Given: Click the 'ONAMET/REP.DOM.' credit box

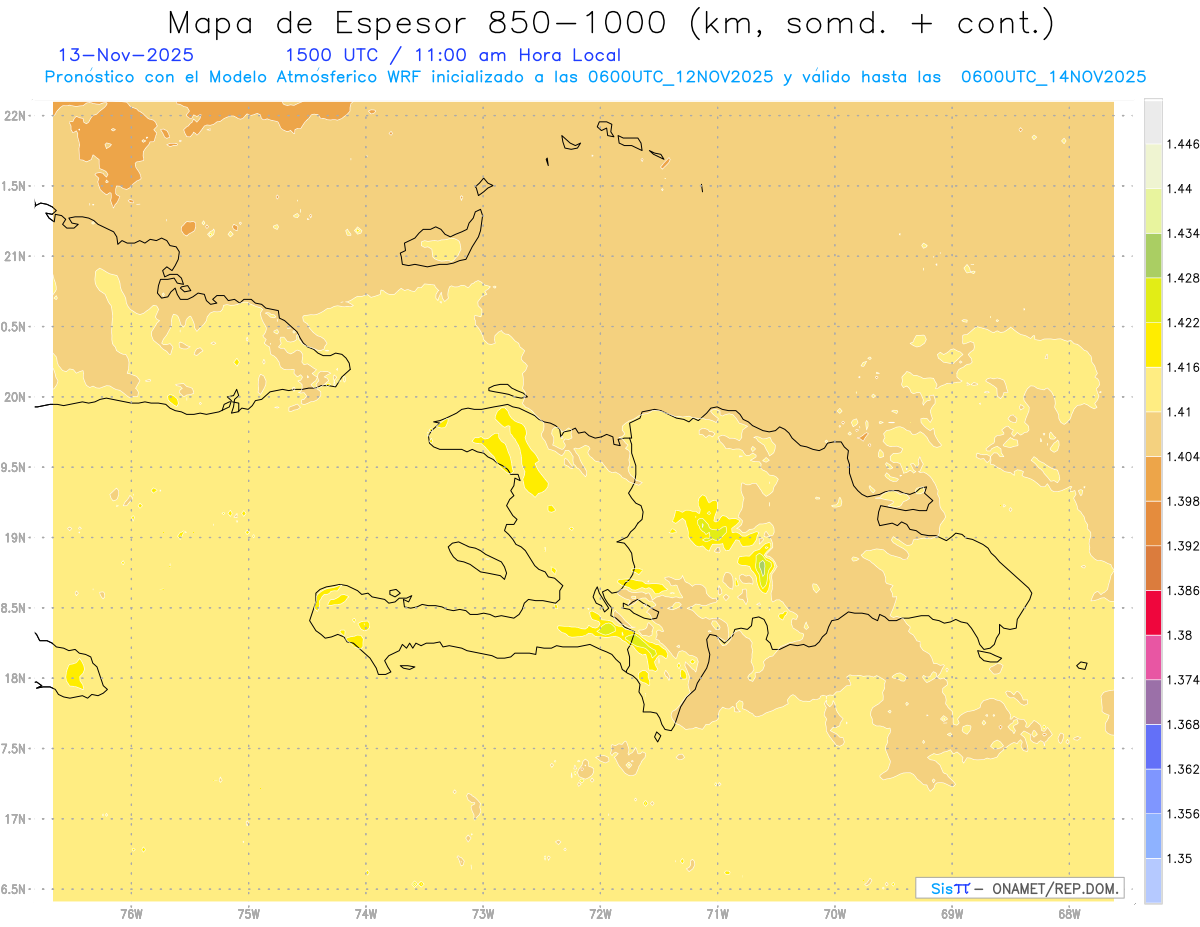Looking at the screenshot, I should click(1020, 888).
